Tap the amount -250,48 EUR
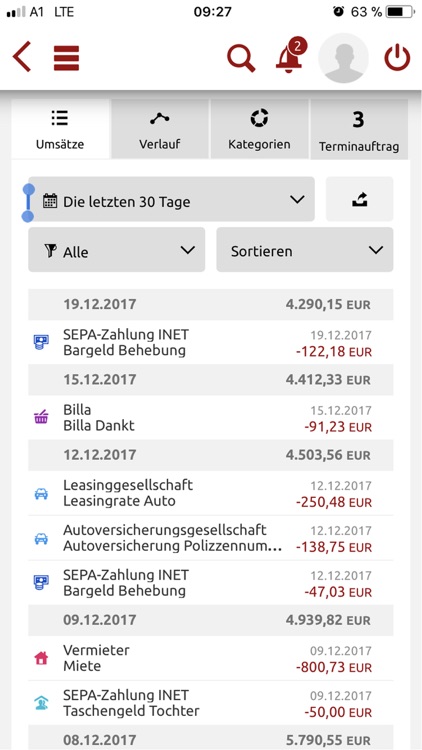422x750 pixels. click(x=333, y=502)
